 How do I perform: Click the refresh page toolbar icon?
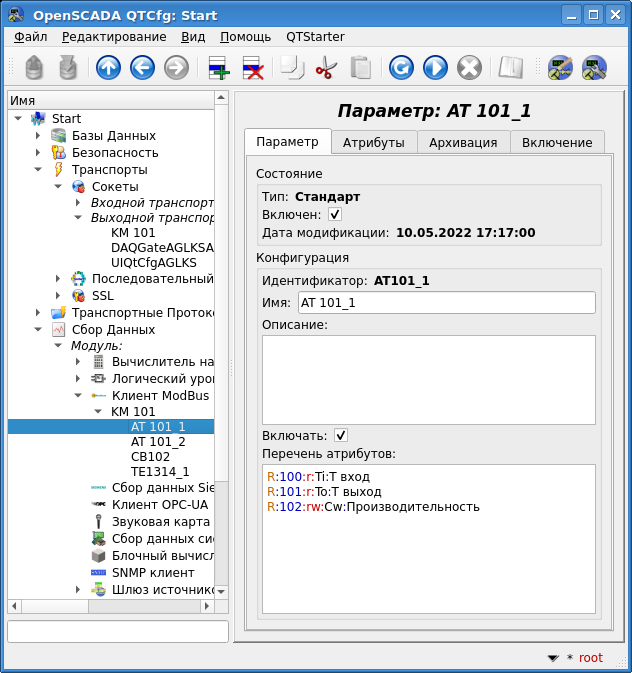click(x=401, y=67)
